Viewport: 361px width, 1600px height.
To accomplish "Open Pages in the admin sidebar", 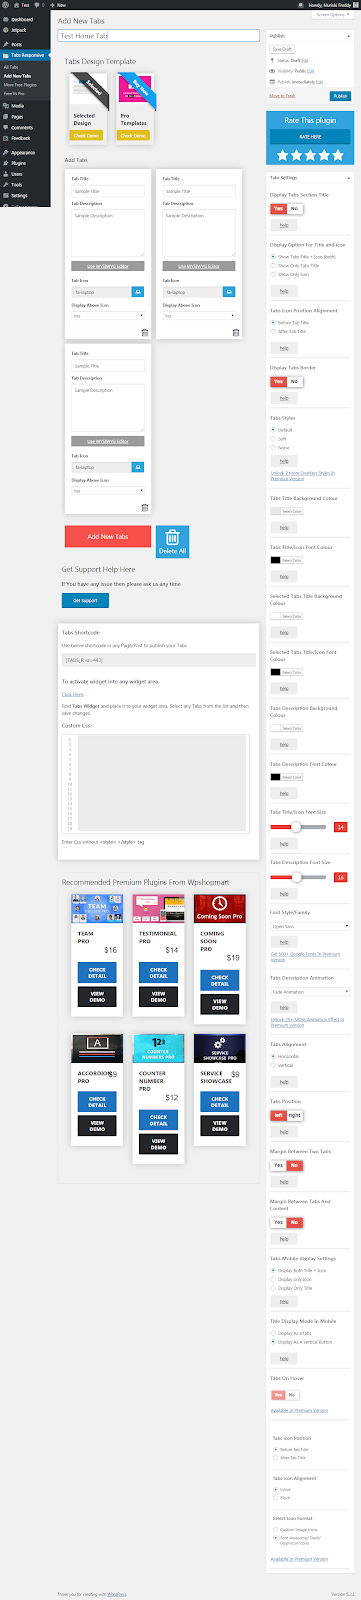I will [17, 116].
